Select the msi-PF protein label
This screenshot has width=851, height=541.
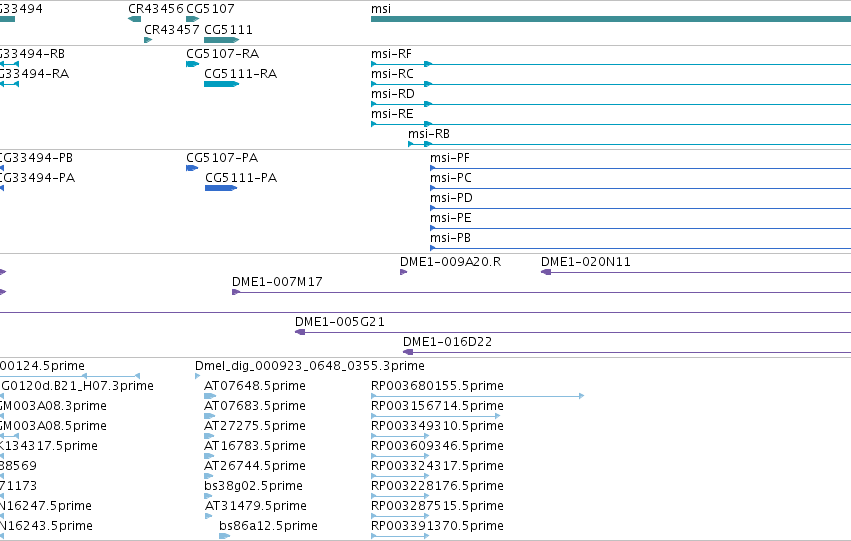tap(450, 158)
